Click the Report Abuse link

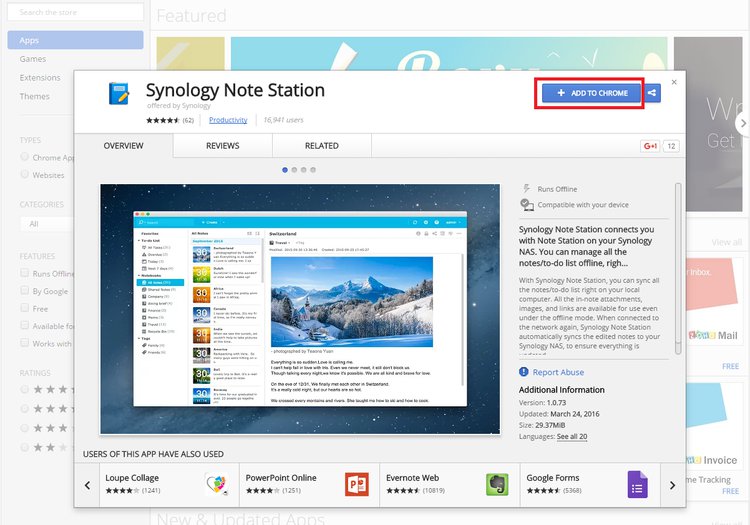(x=558, y=372)
